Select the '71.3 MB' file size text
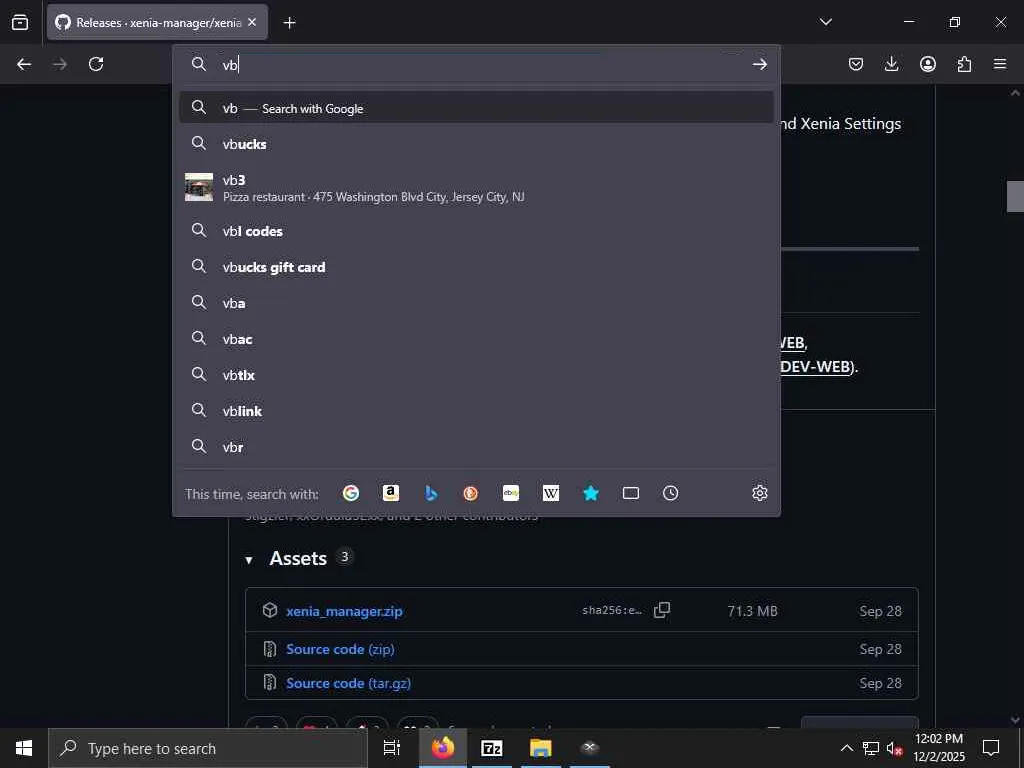Screen dimensions: 1024x768 [x=752, y=611]
